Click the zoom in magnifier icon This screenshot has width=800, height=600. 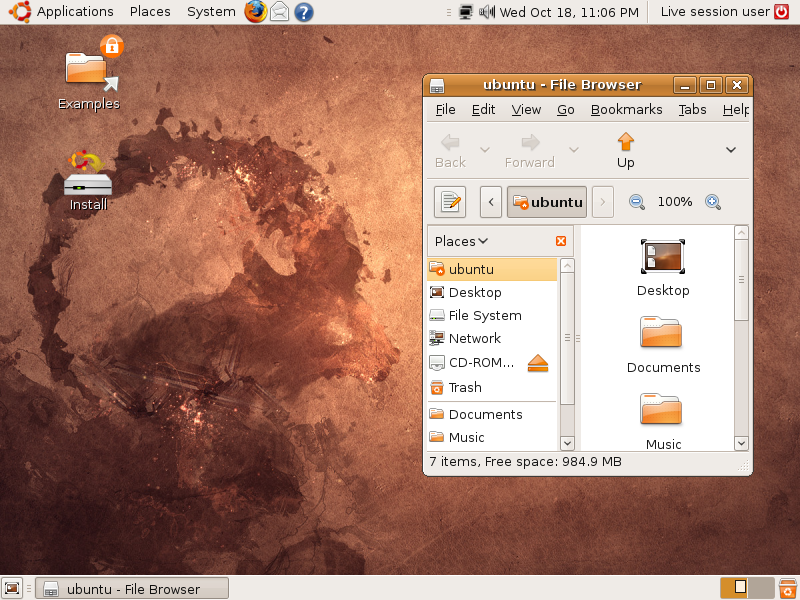[713, 202]
